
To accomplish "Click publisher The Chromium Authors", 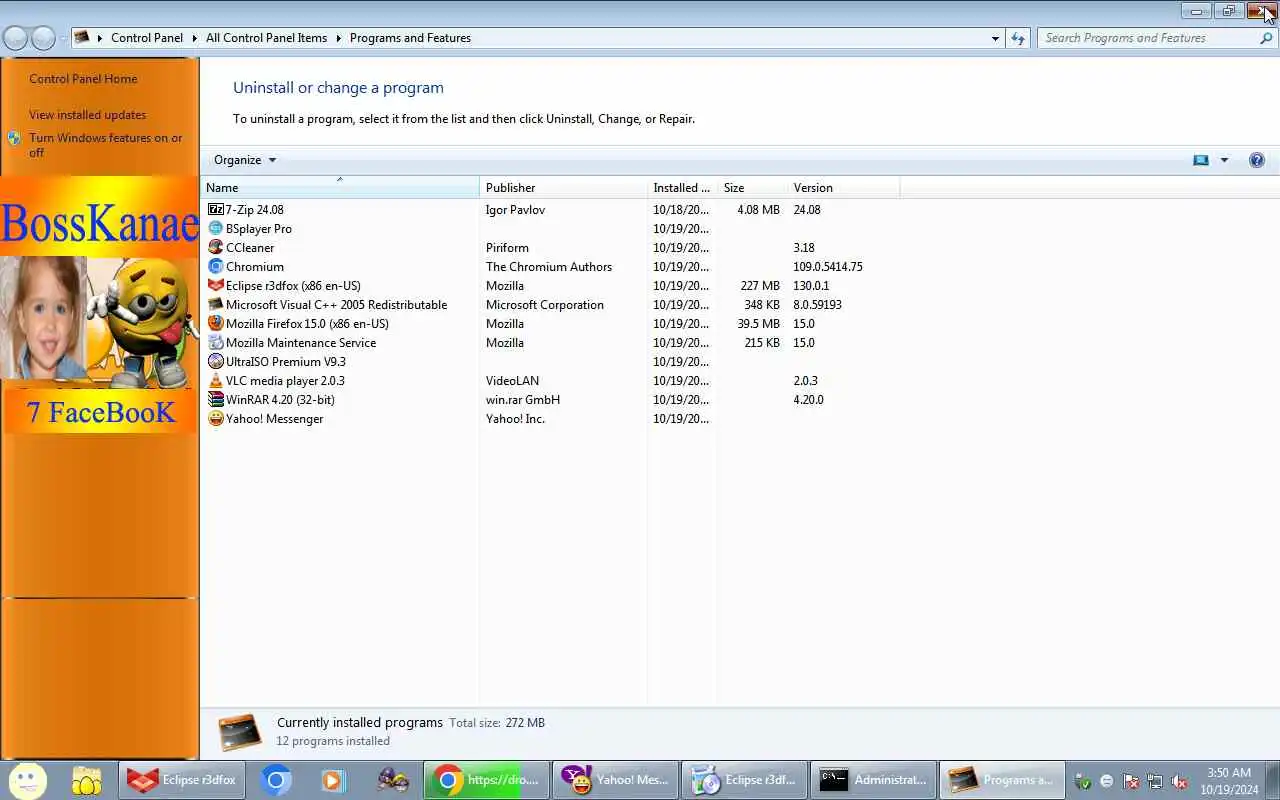I will point(549,267).
